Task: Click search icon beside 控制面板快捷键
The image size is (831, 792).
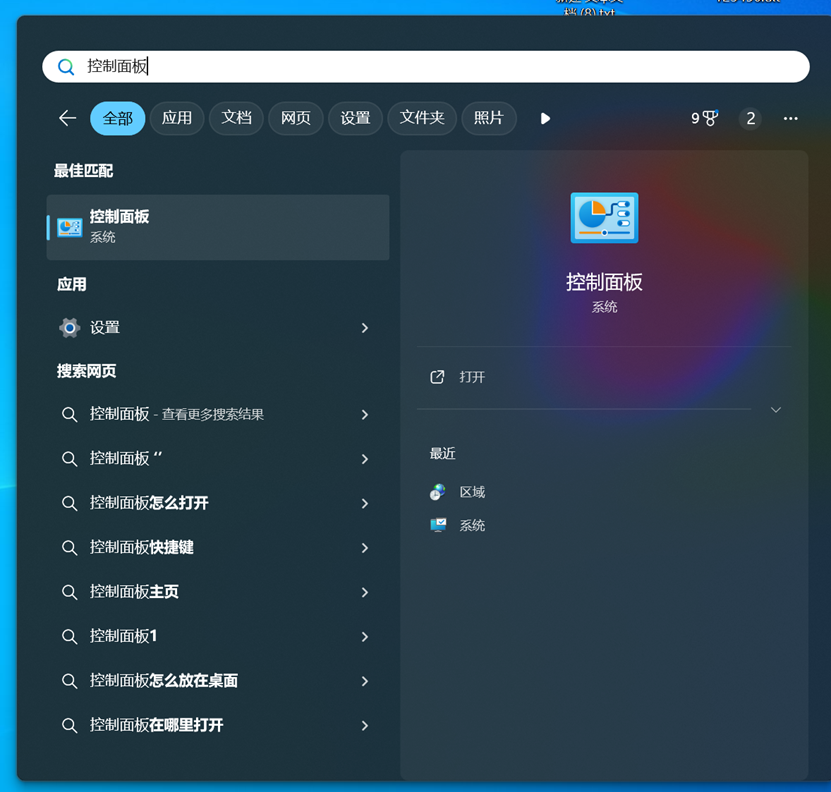Action: [69, 547]
